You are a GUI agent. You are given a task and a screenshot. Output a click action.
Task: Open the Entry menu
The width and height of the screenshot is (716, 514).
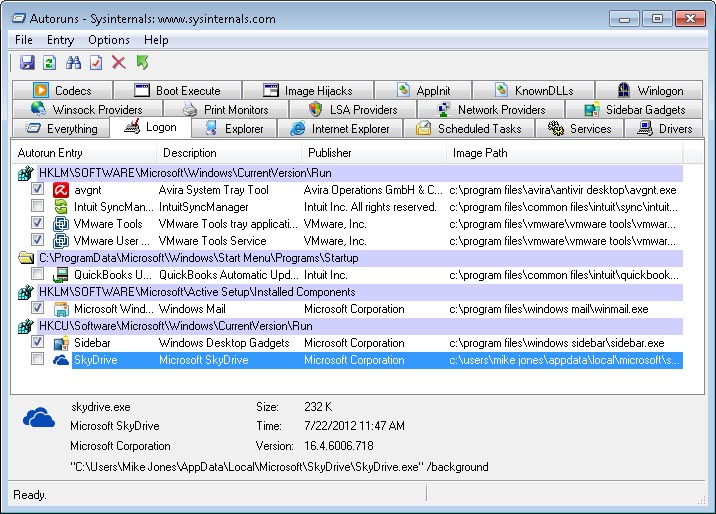[x=60, y=40]
